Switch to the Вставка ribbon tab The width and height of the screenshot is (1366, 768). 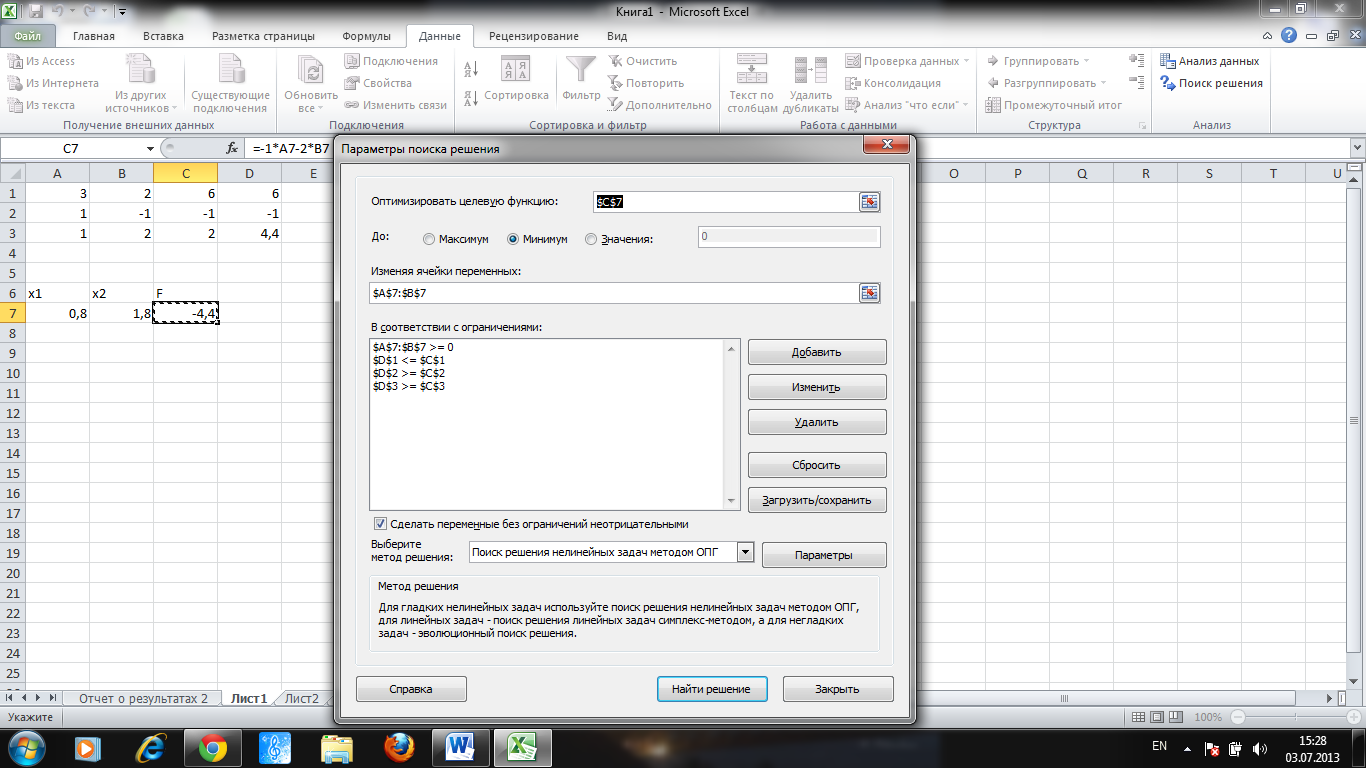click(163, 36)
